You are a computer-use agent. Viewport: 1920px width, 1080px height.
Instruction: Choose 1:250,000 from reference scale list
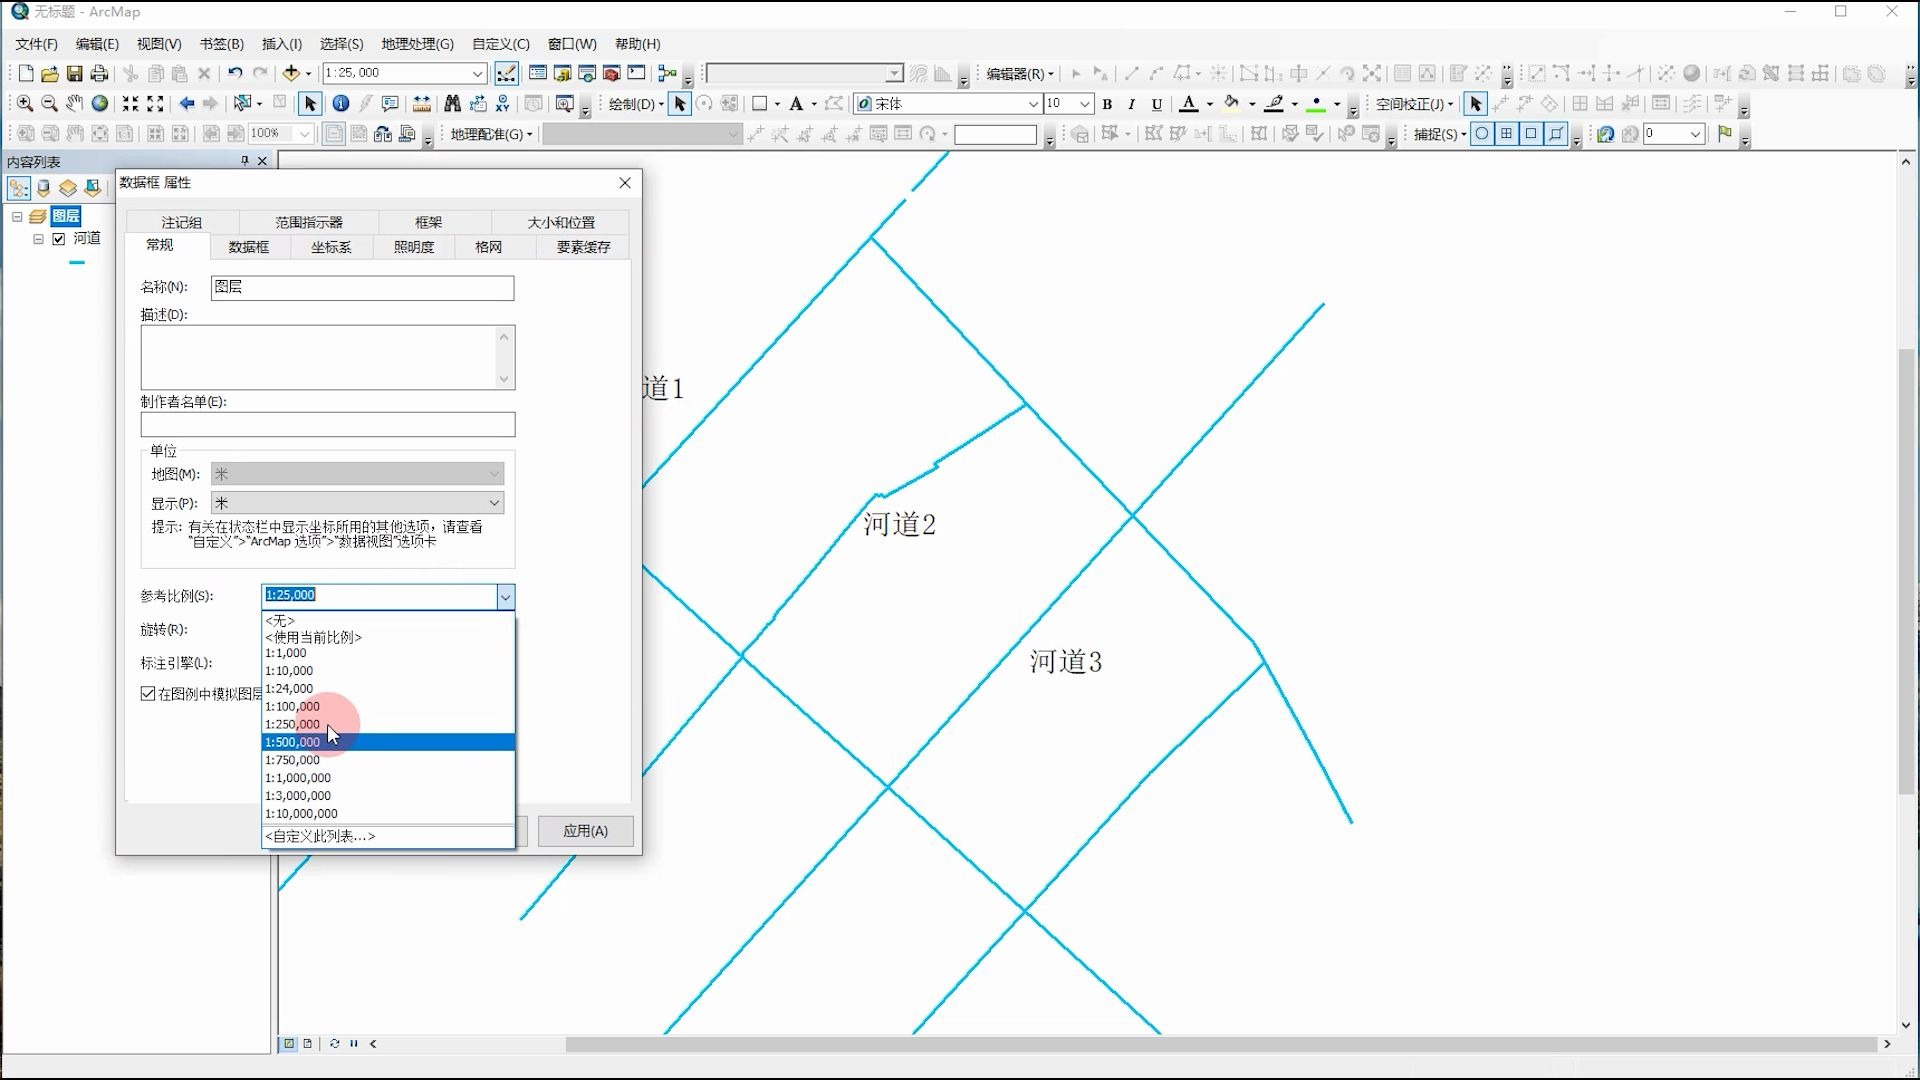point(293,724)
